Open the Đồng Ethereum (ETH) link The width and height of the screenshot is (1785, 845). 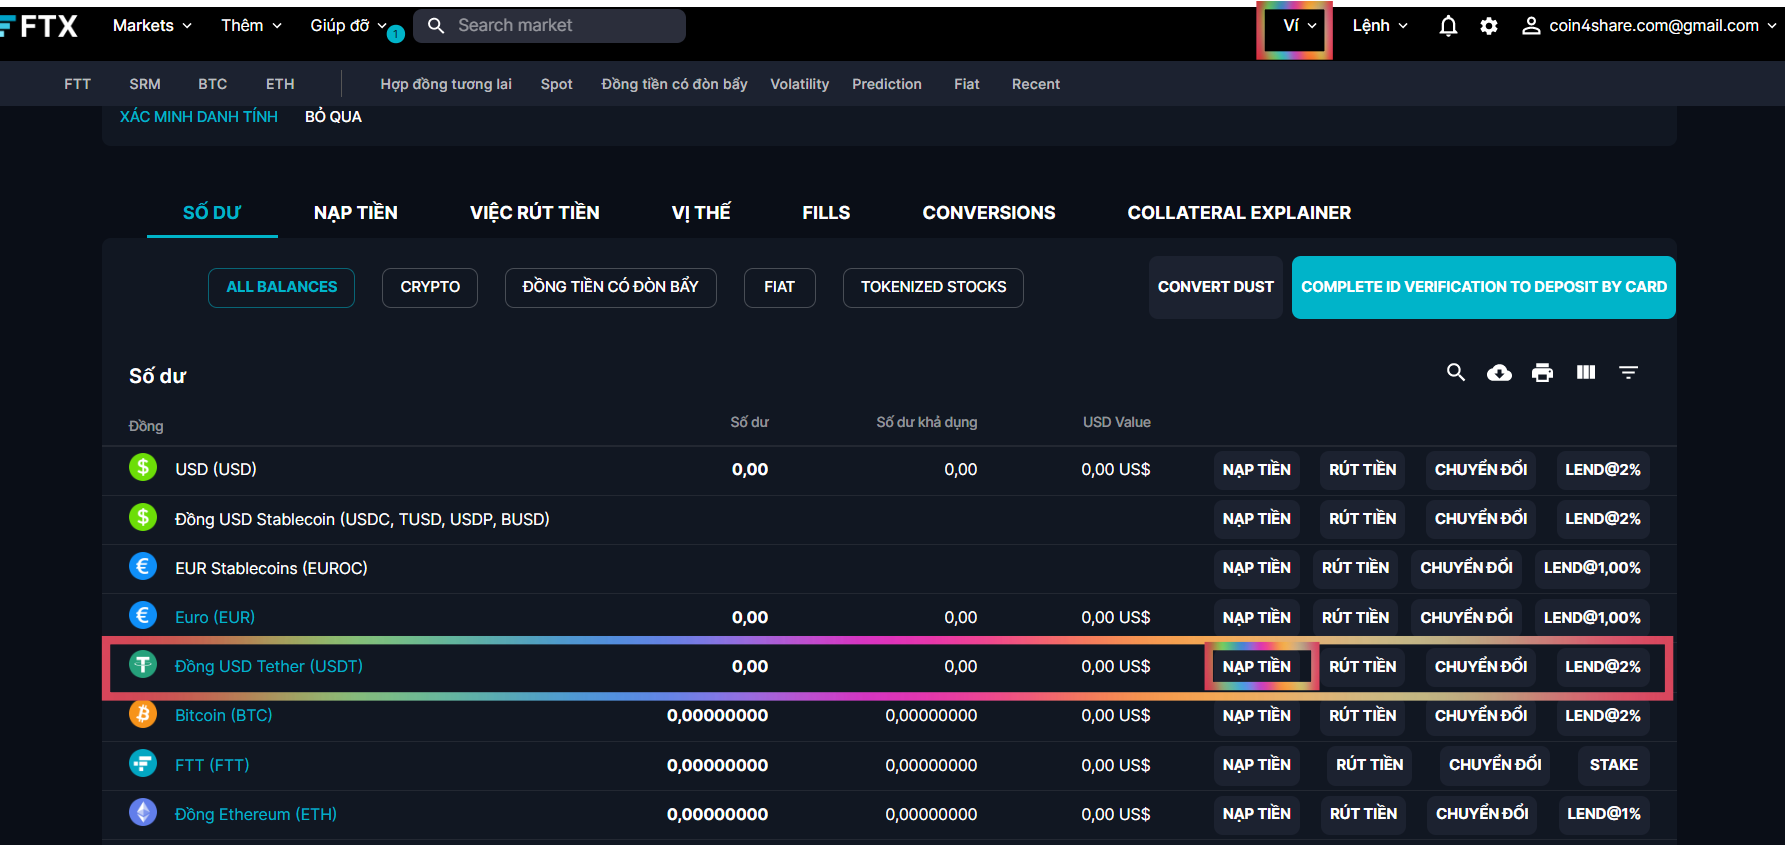click(x=256, y=814)
